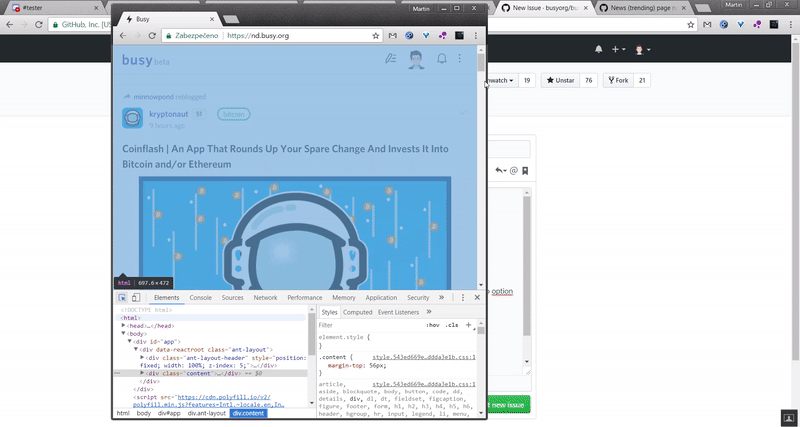Add a new style rule with plus icon
The height and width of the screenshot is (427, 800).
pyautogui.click(x=468, y=325)
